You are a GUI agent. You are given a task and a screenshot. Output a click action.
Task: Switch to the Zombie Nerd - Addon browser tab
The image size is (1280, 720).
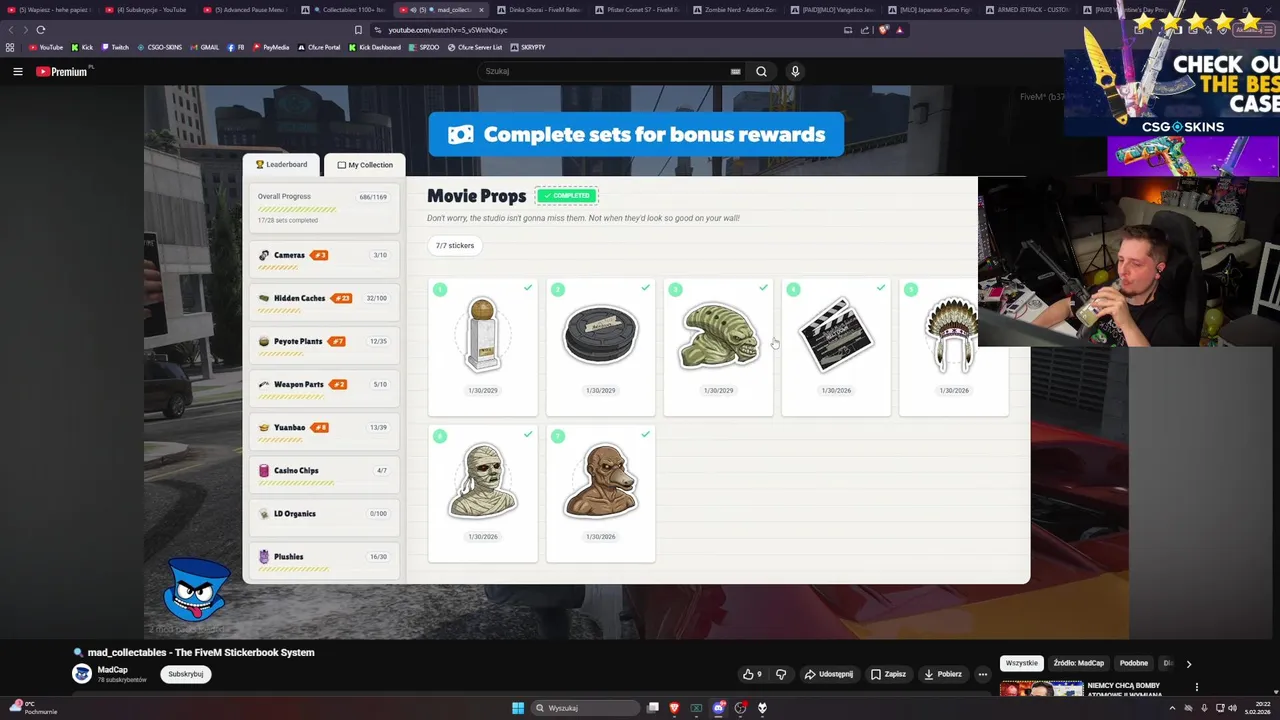click(x=734, y=10)
